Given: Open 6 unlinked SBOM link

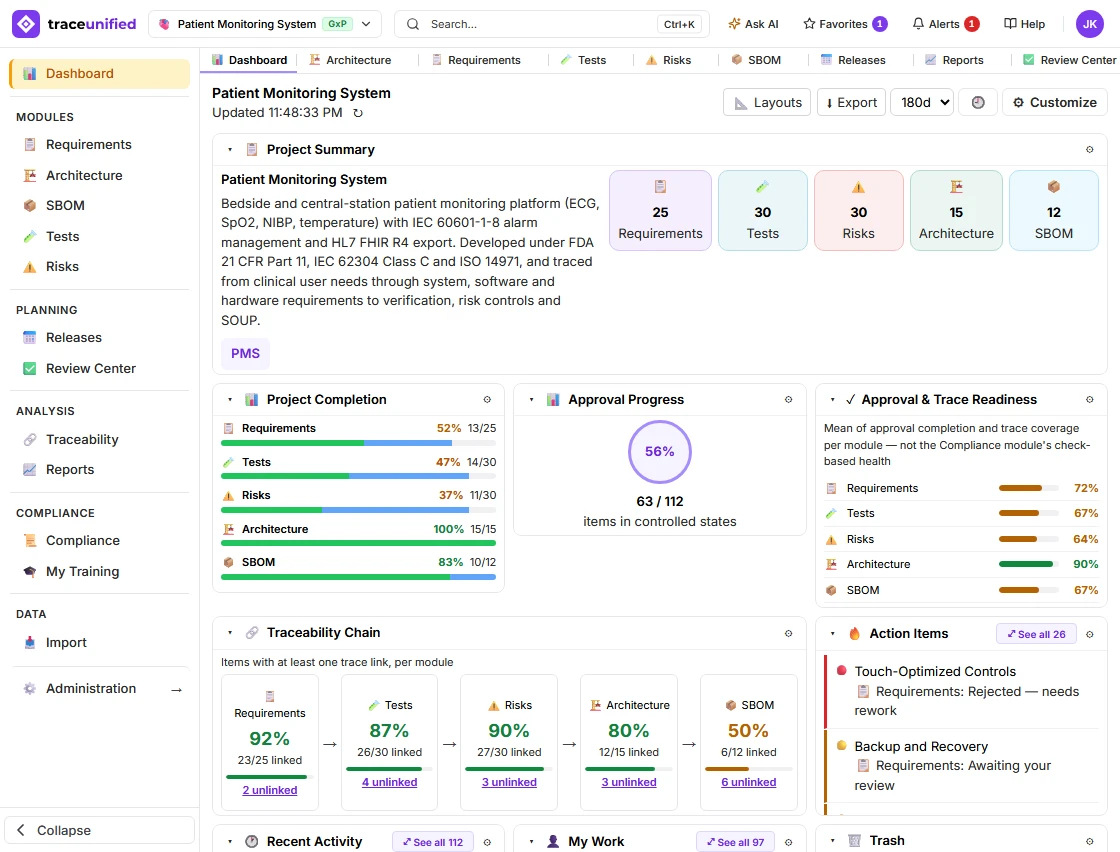Looking at the screenshot, I should coord(749,783).
